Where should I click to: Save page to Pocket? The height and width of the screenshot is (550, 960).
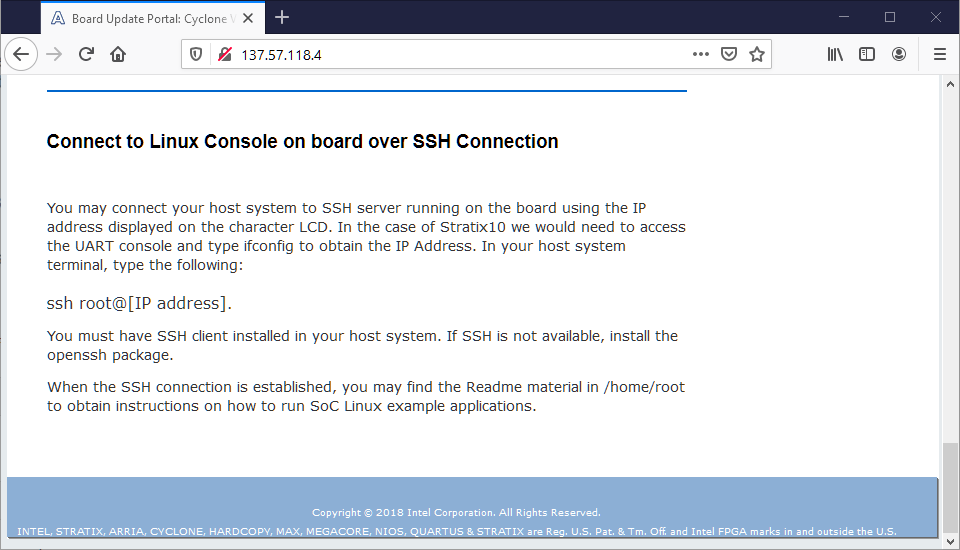click(729, 54)
